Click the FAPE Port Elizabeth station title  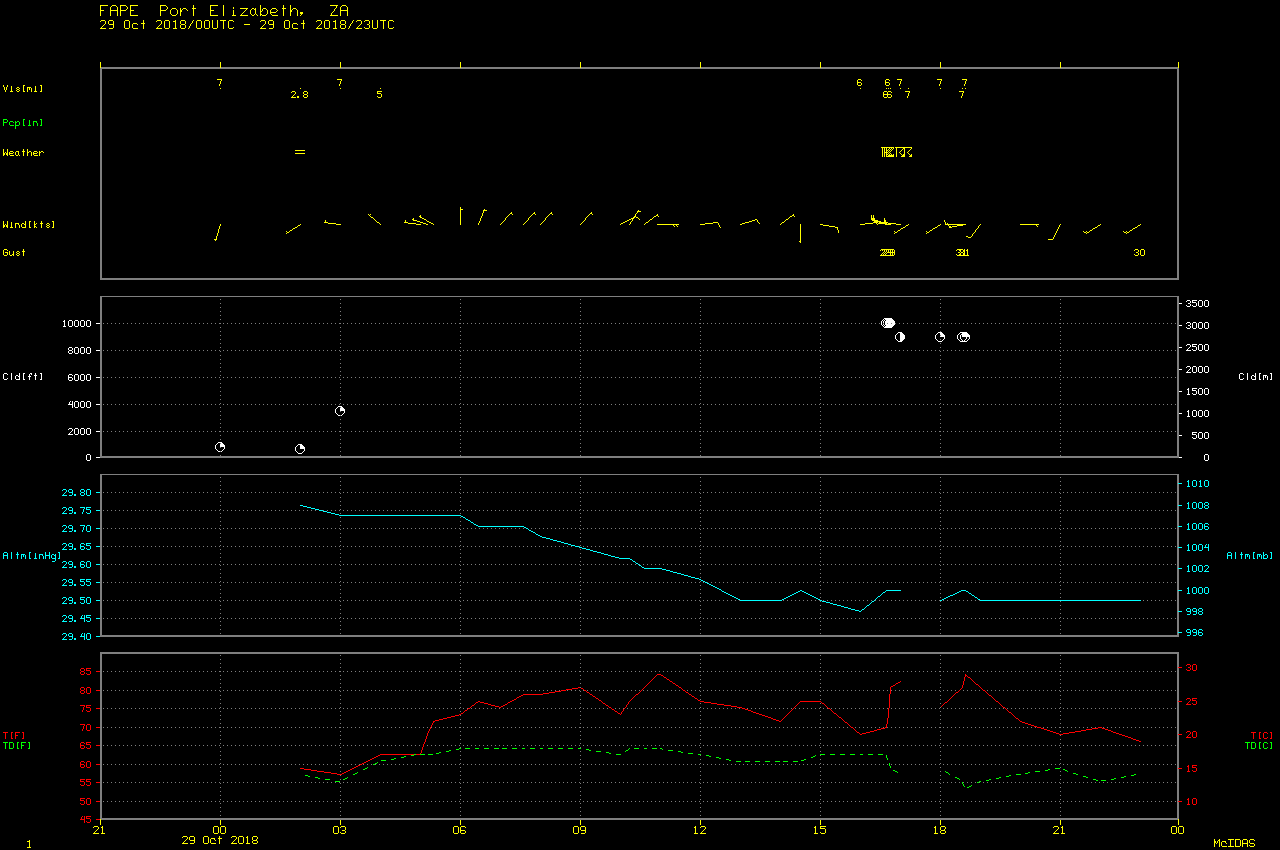(x=223, y=10)
